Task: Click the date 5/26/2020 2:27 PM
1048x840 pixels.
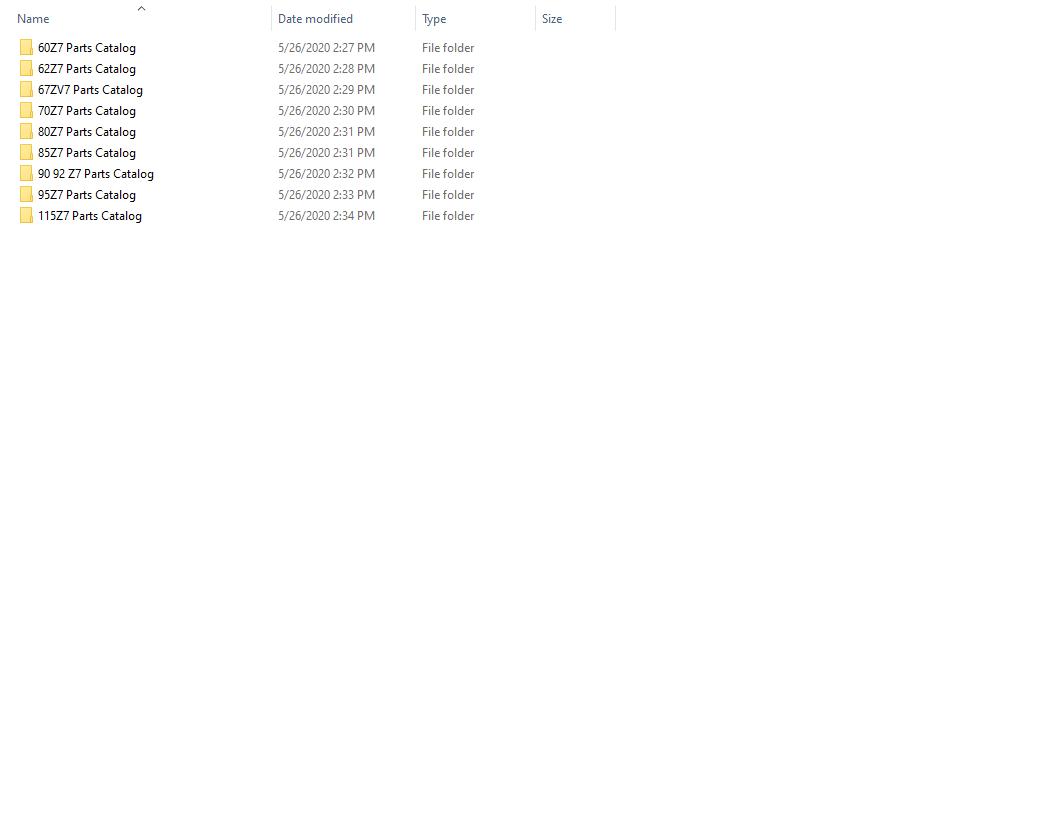Action: click(x=326, y=47)
